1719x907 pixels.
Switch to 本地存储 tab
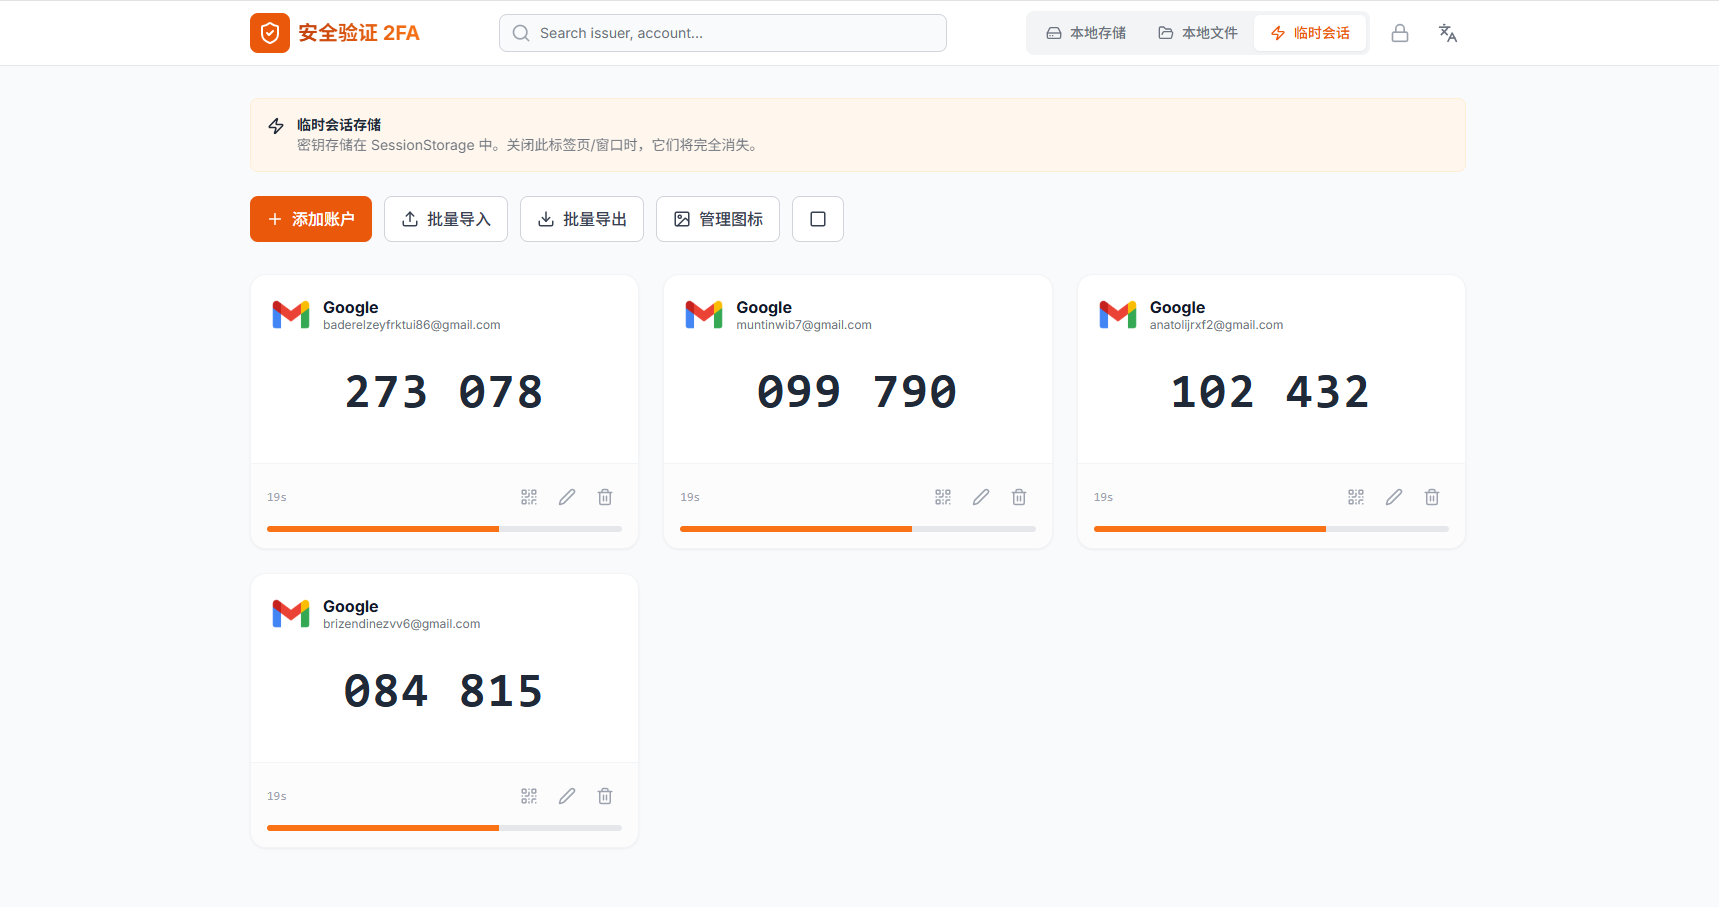1086,32
